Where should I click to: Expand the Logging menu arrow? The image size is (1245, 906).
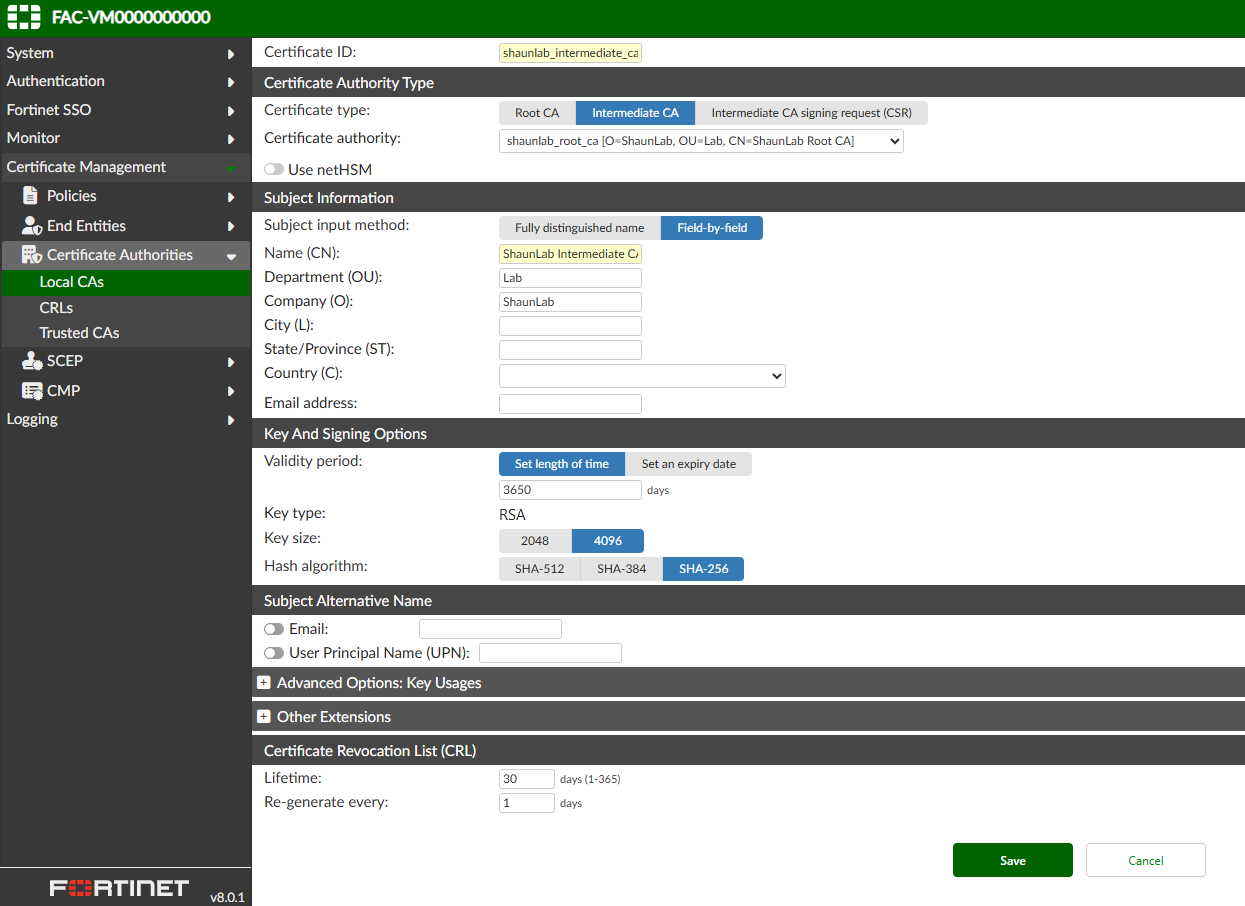pyautogui.click(x=231, y=420)
